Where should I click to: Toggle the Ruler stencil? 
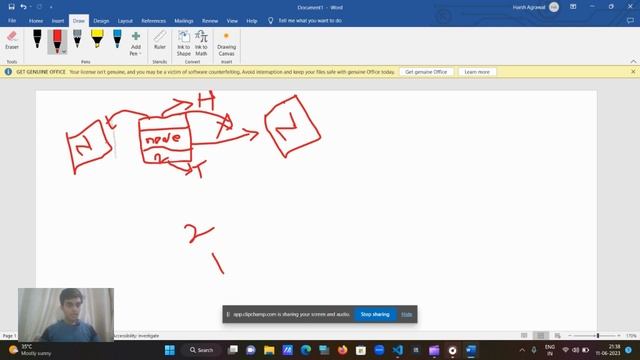pyautogui.click(x=160, y=40)
